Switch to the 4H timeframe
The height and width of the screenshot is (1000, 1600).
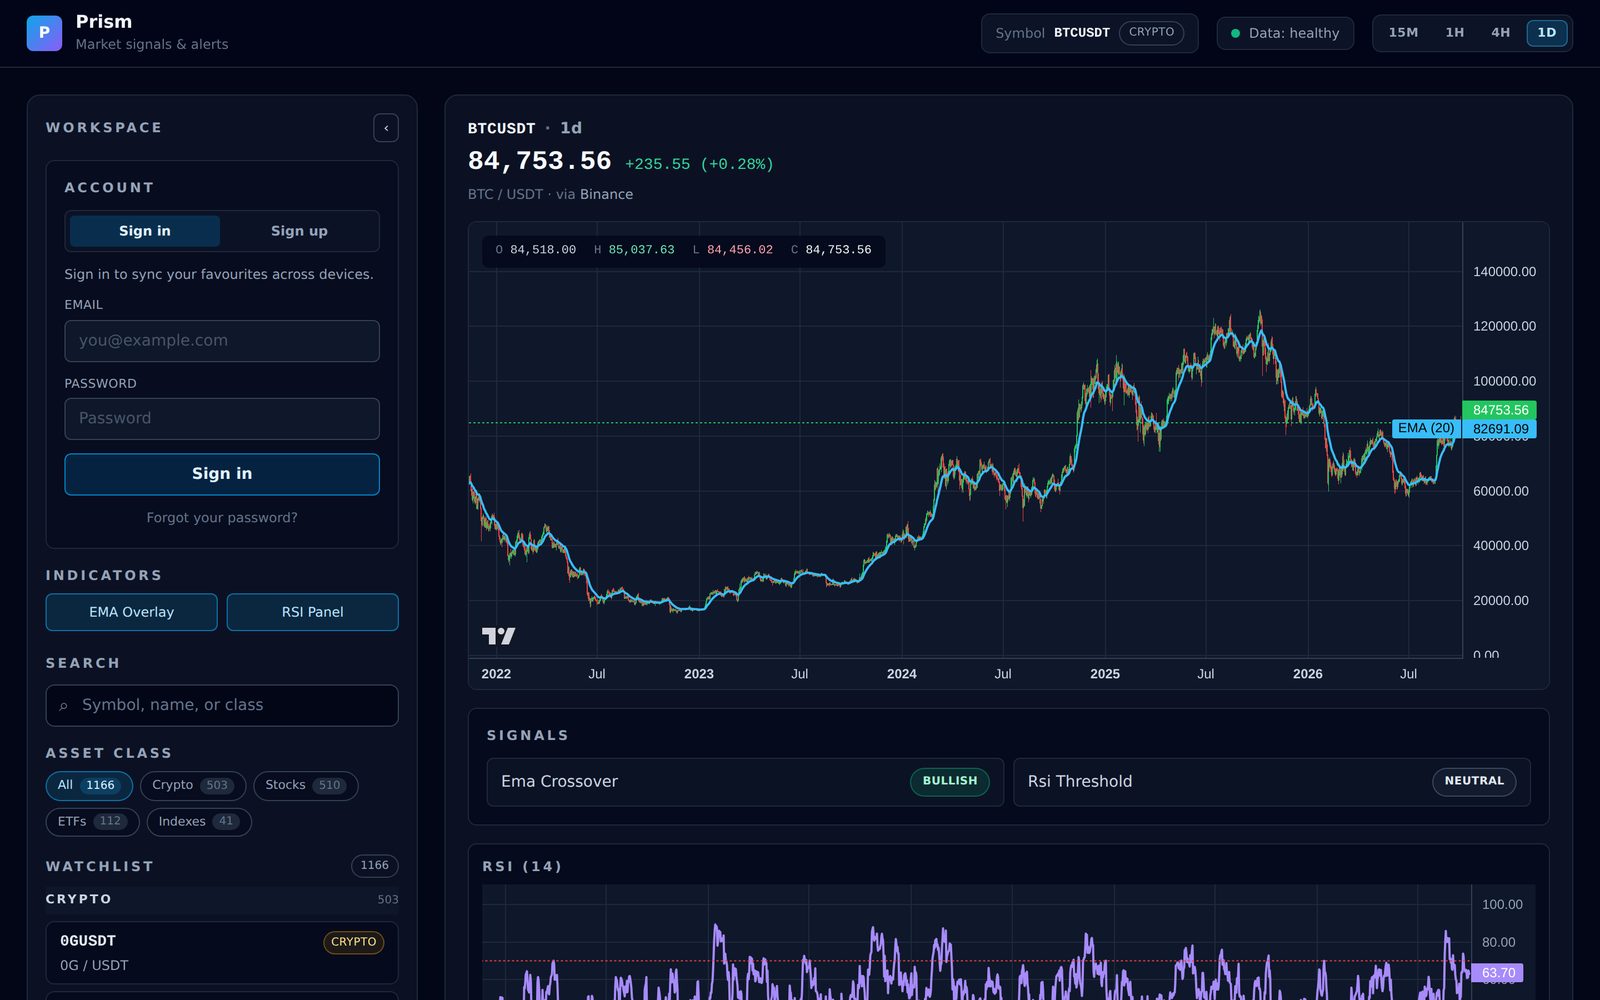click(x=1500, y=33)
